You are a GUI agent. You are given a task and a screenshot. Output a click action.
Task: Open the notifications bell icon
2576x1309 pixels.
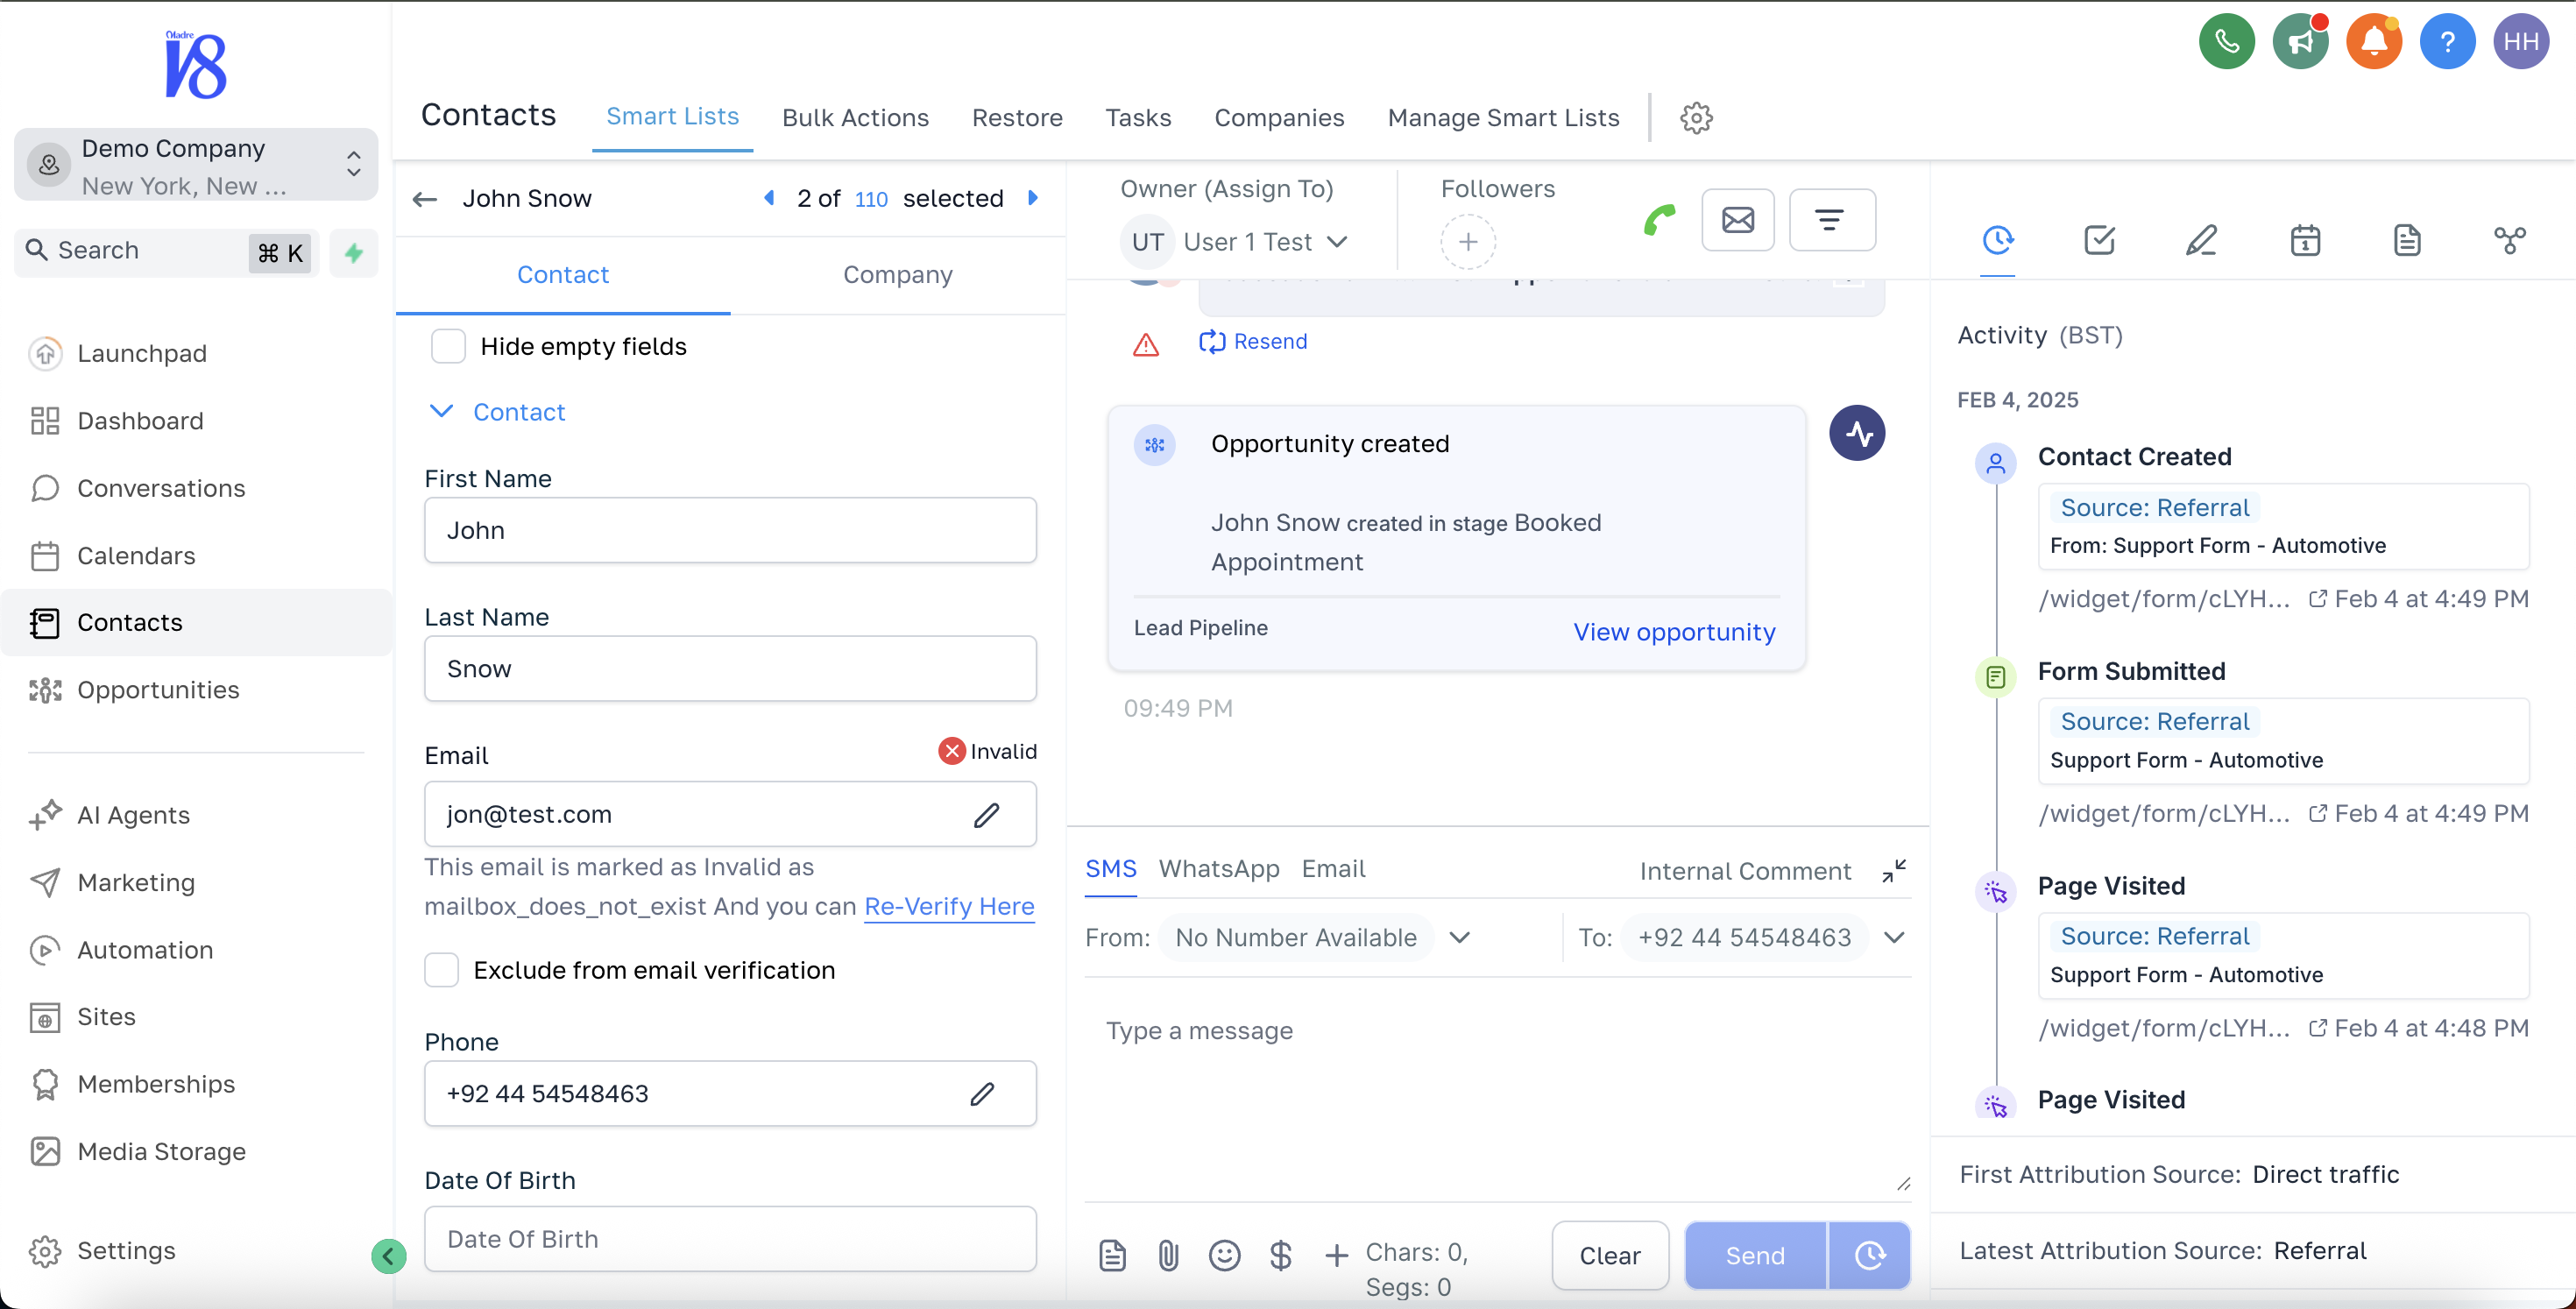(2373, 42)
